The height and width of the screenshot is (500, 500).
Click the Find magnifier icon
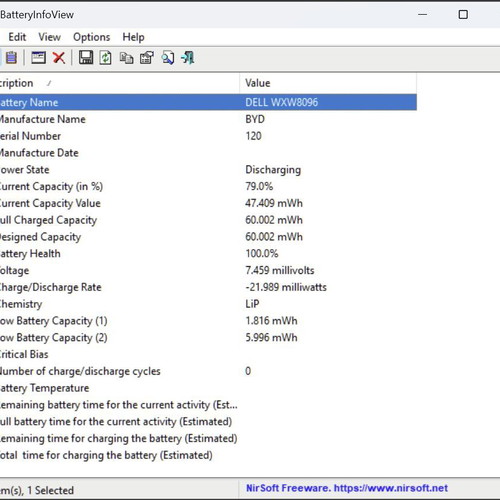[168, 58]
